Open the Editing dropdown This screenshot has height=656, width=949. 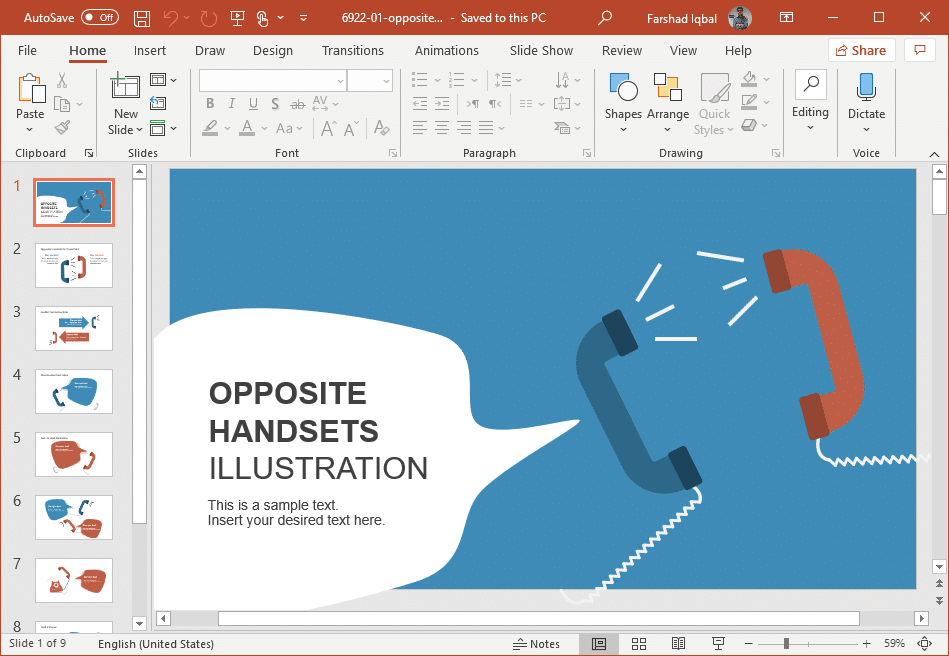coord(810,113)
